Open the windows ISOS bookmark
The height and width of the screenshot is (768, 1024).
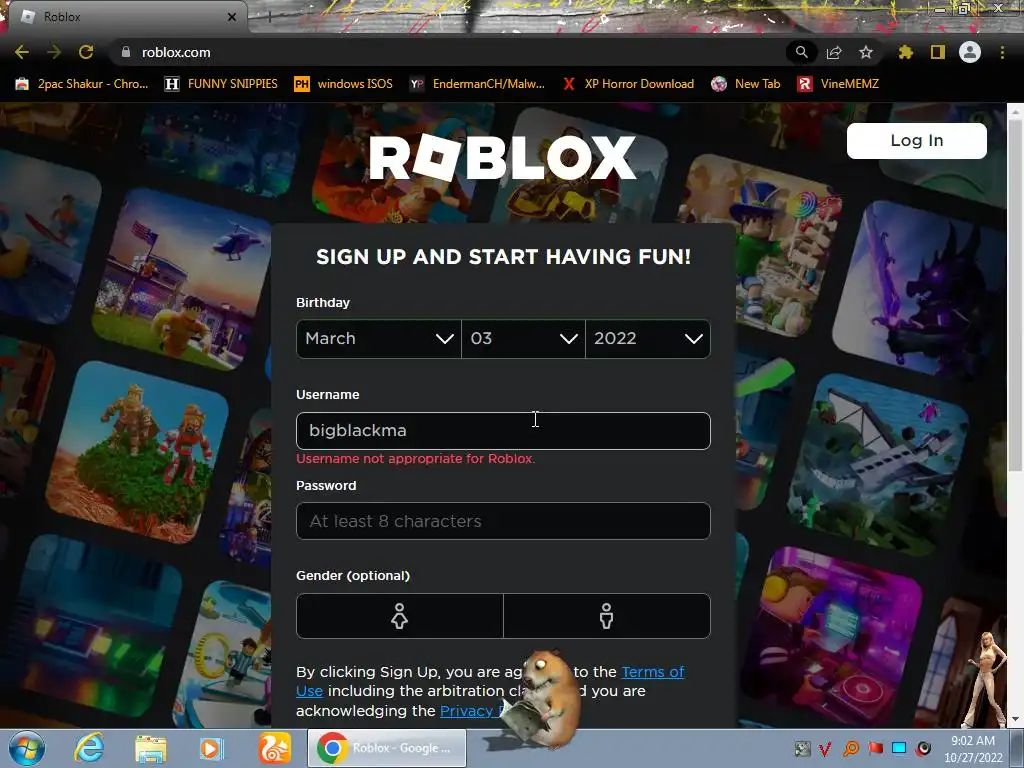pos(344,84)
